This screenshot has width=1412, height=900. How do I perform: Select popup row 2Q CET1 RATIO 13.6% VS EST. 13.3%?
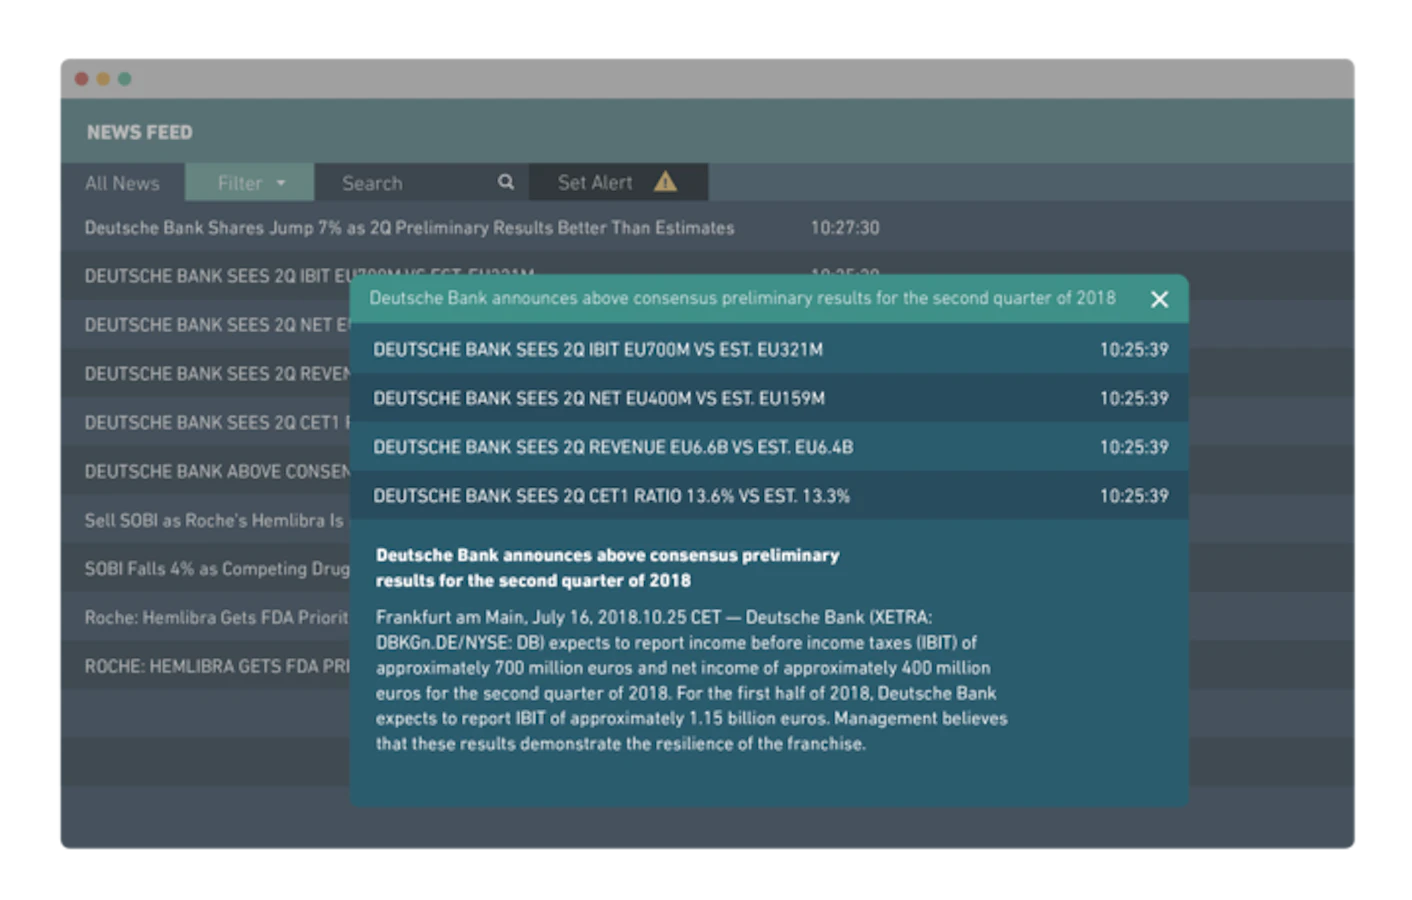[769, 496]
